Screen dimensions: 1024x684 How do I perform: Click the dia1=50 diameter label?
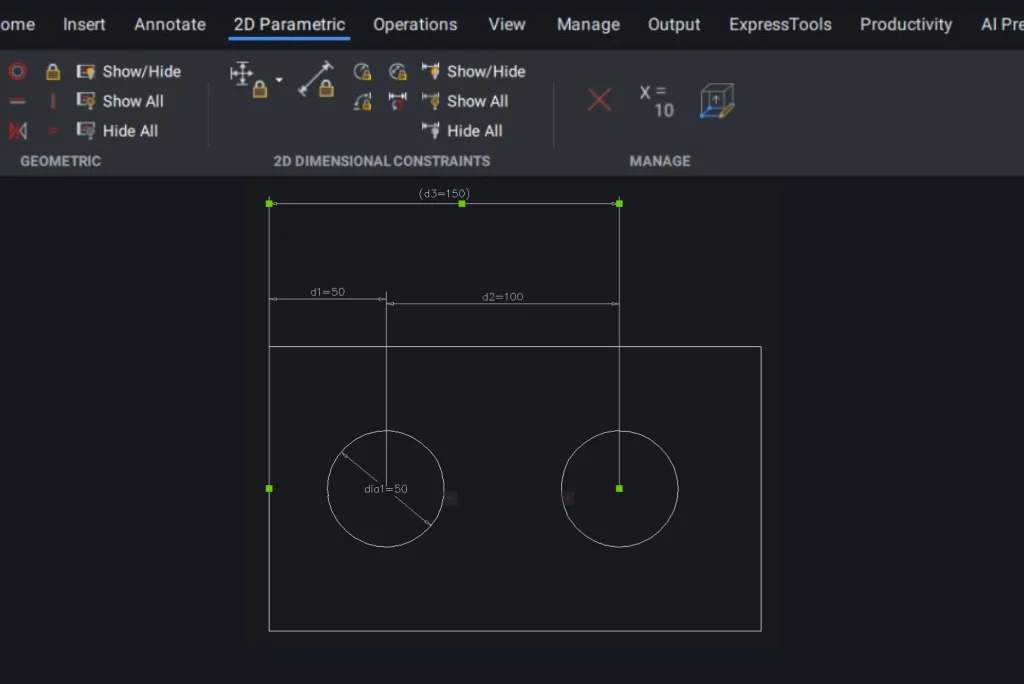coord(386,489)
